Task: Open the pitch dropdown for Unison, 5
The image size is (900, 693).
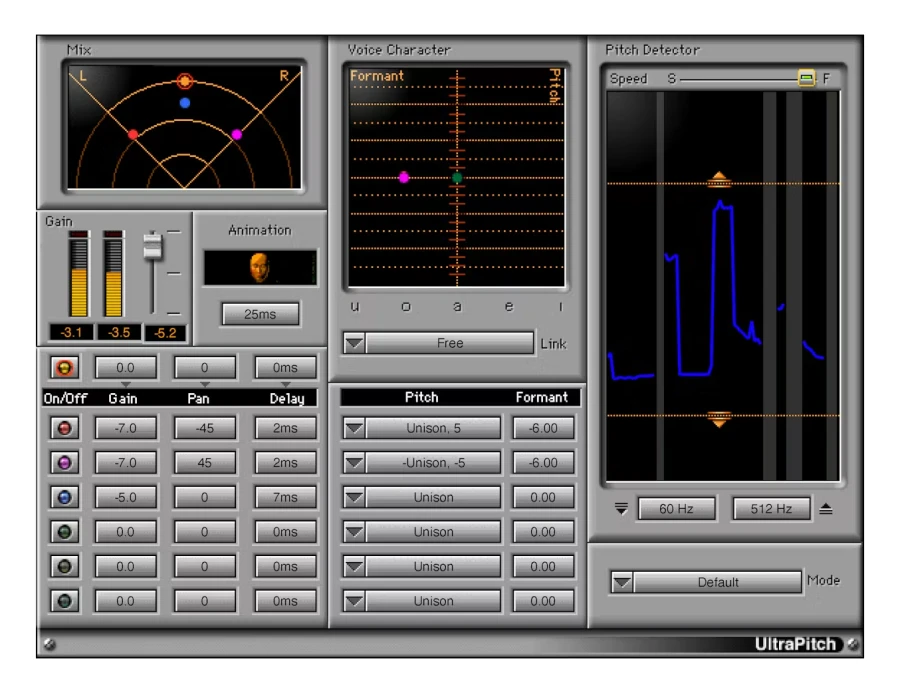Action: tap(354, 428)
